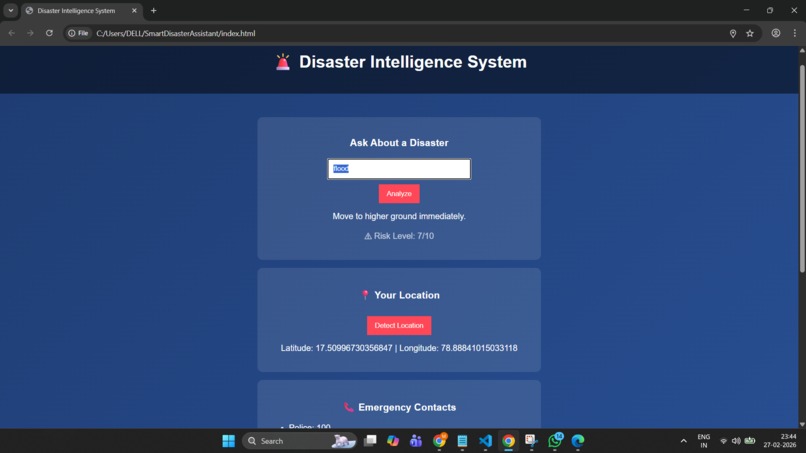The height and width of the screenshot is (453, 806).
Task: Click the Your Location heading
Action: 400,295
